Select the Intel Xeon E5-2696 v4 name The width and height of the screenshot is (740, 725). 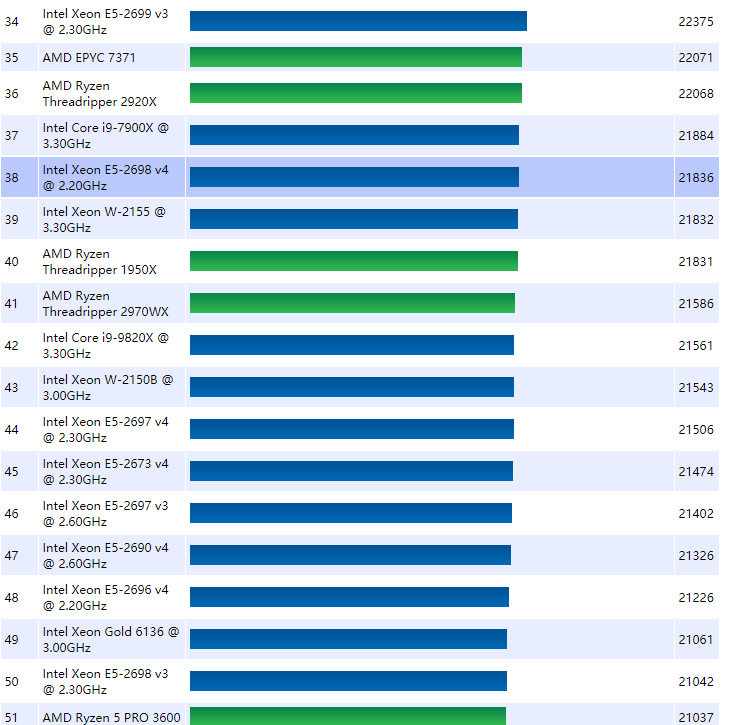106,597
